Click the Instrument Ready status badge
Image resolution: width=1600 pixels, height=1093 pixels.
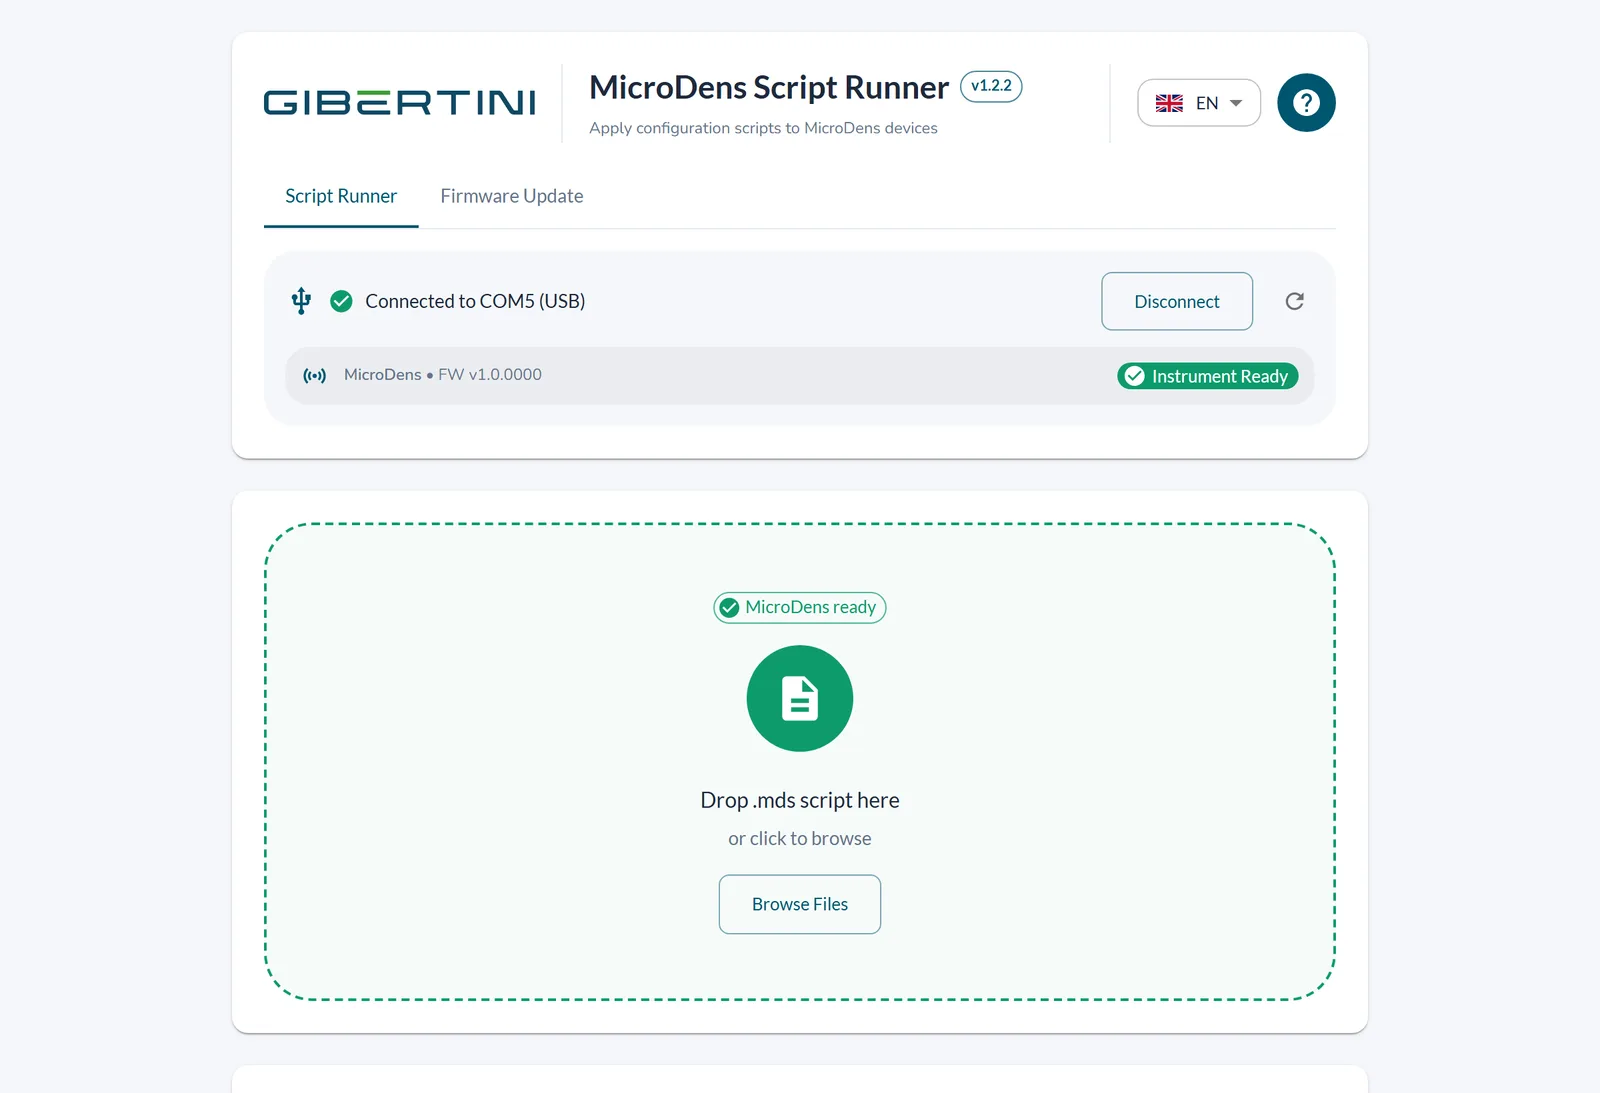coord(1208,376)
